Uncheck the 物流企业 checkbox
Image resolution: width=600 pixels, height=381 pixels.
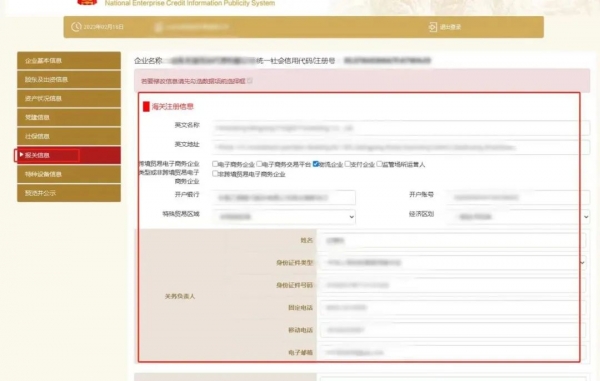pyautogui.click(x=316, y=164)
